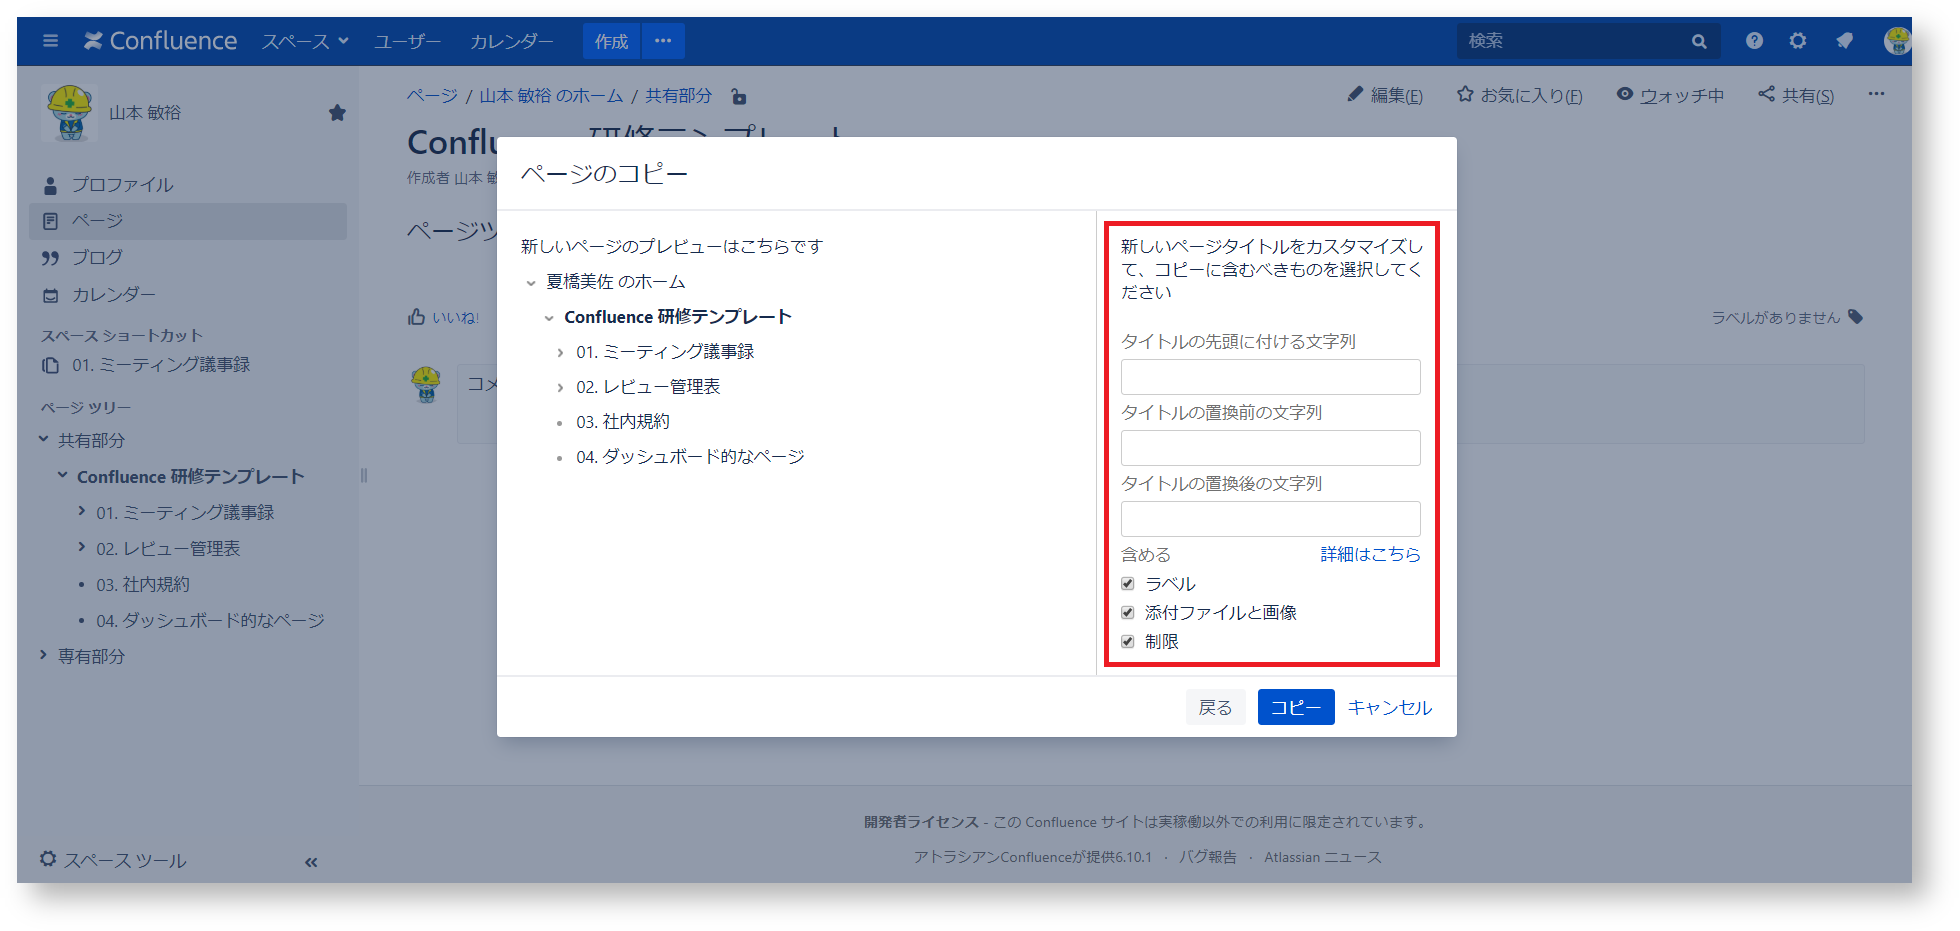The width and height of the screenshot is (1960, 931).
Task: Select 03. 社内規約 in preview tree
Action: click(x=623, y=422)
